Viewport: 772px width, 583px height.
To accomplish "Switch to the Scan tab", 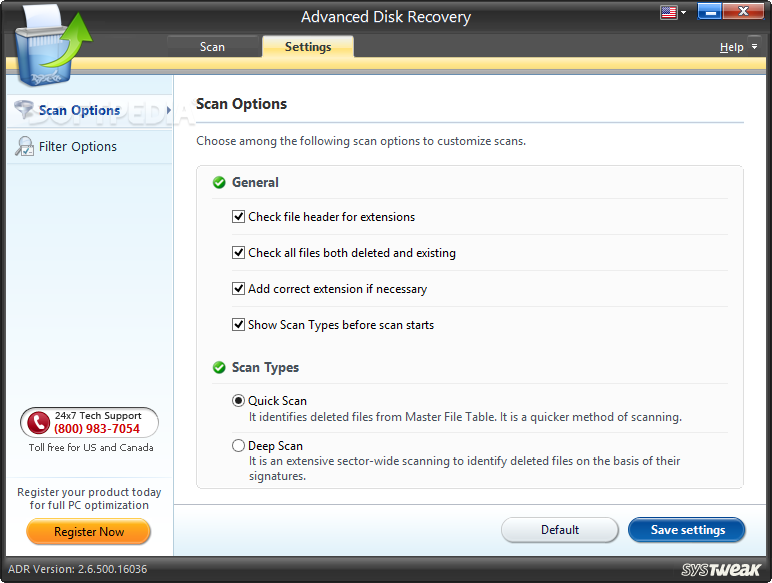I will coord(212,47).
